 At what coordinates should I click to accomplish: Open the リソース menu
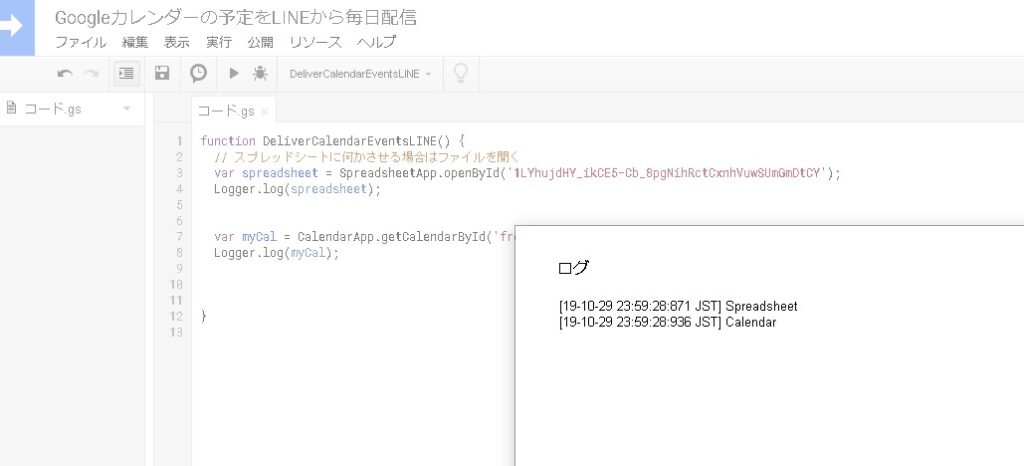(x=315, y=42)
